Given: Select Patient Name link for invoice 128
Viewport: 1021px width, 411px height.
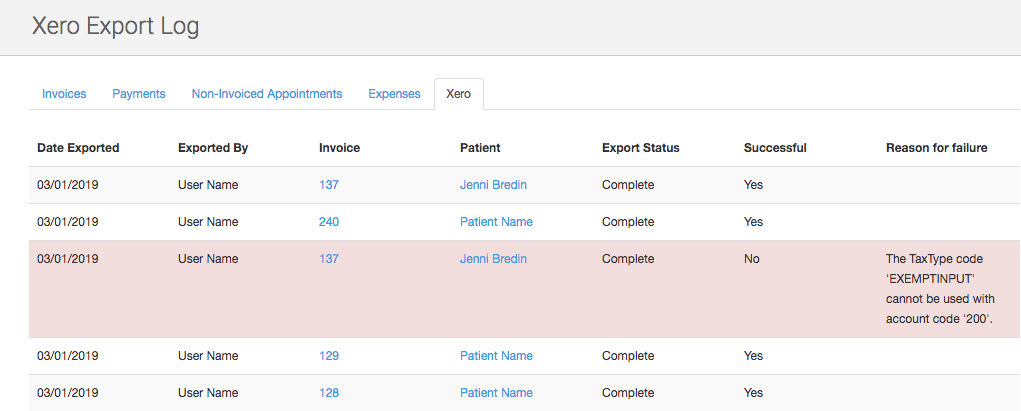Looking at the screenshot, I should coord(496,393).
